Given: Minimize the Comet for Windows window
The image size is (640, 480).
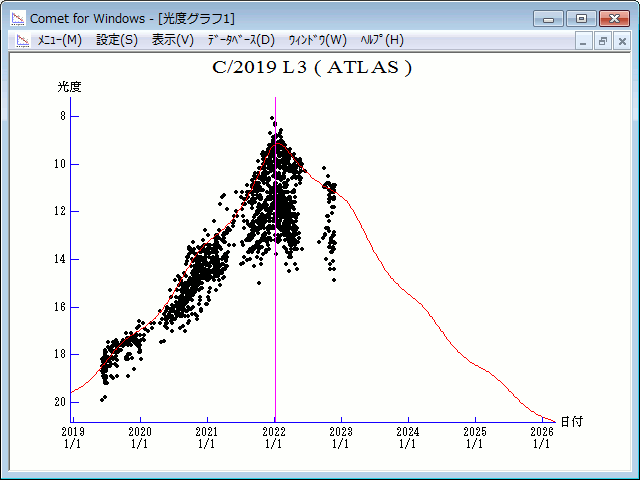Looking at the screenshot, I should tap(548, 19).
